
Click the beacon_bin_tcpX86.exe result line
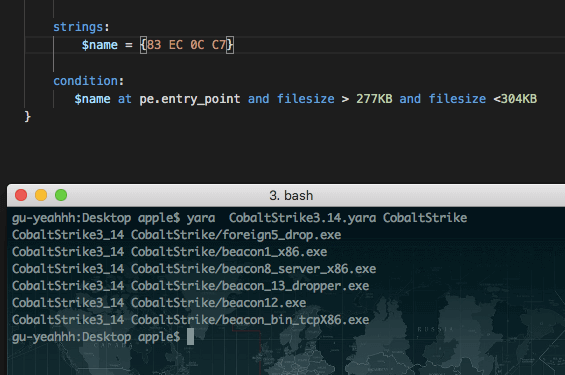190,320
